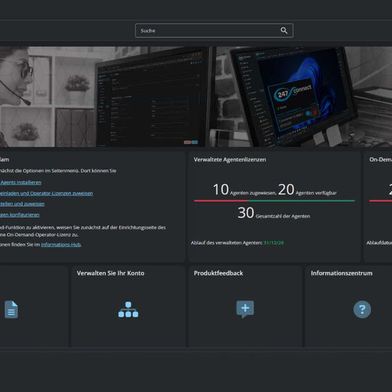Follow the 'und zuweisen' short link
392x392 pixels.
[x=22, y=204]
